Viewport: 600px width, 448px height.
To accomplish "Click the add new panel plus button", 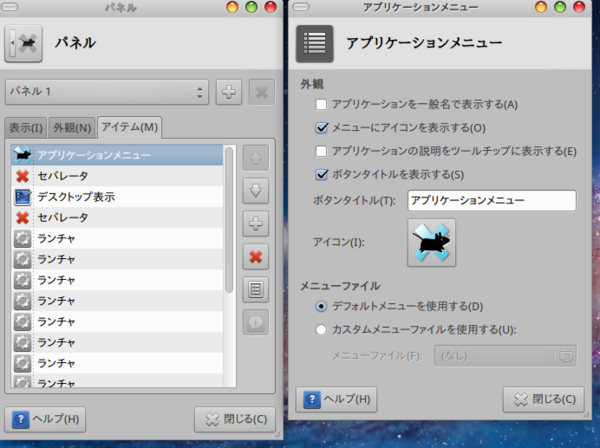I will pyautogui.click(x=229, y=92).
